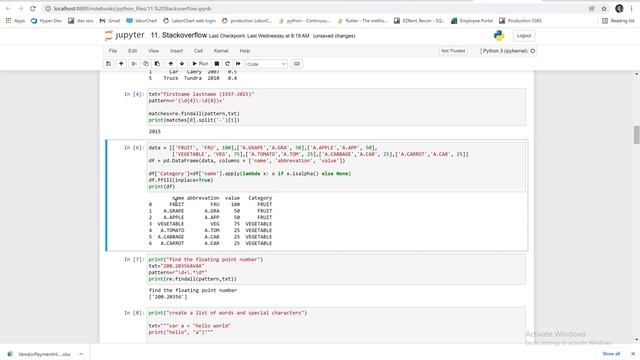Click code cell In [7] floating point number
This screenshot has width=640, height=360.
pos(336,269)
